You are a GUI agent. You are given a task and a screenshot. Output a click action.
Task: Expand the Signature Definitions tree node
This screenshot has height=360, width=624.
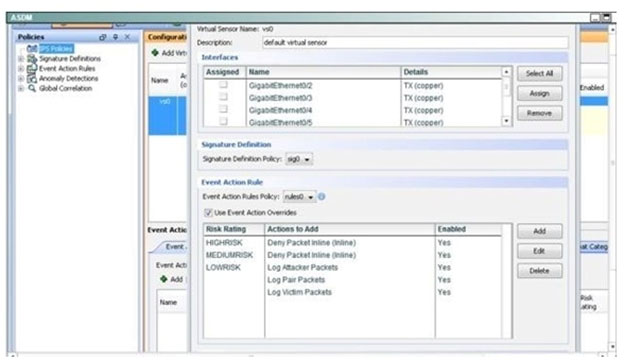[x=21, y=58]
